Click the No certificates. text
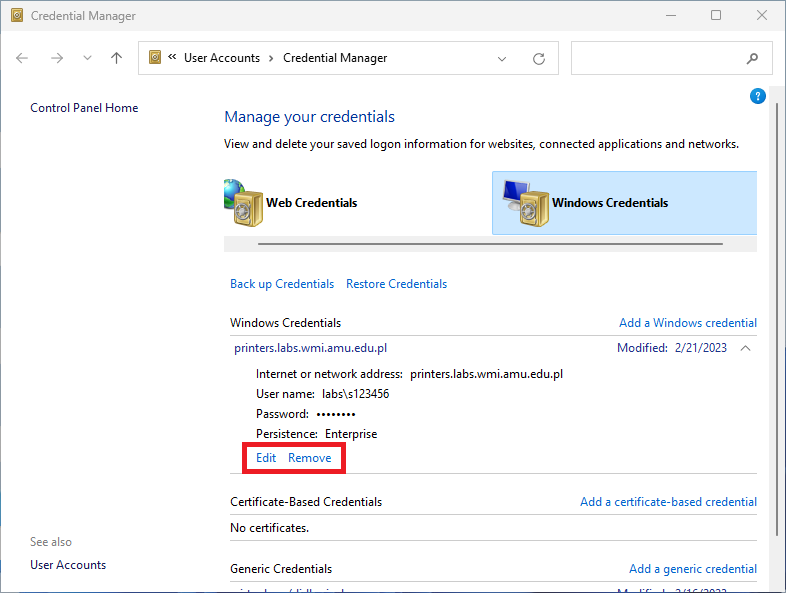The image size is (786, 593). click(x=269, y=528)
